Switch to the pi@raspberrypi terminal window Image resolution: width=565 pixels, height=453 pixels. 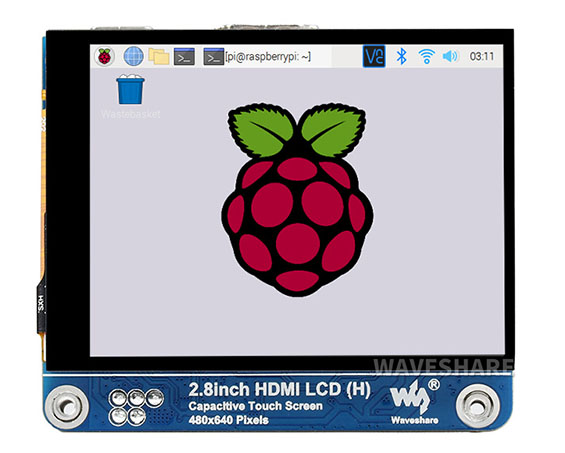coord(257,57)
